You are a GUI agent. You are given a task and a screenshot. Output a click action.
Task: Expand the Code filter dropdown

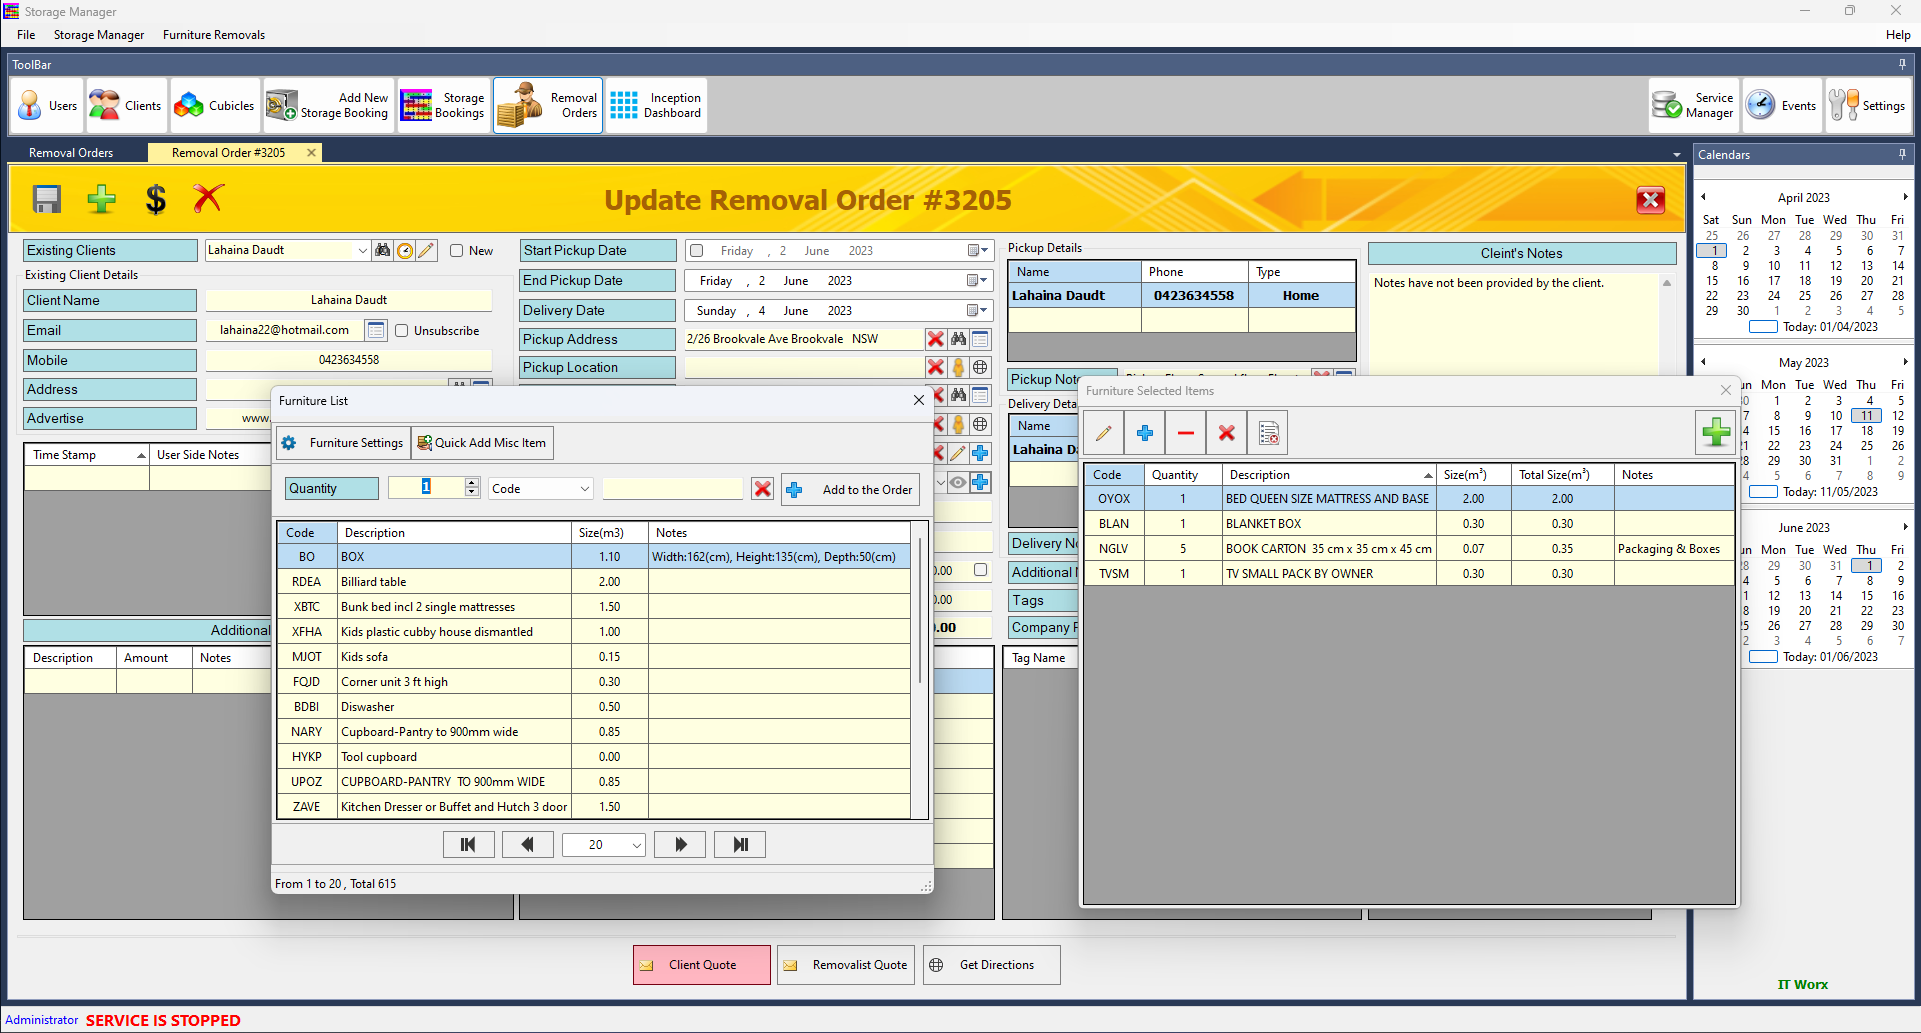coord(584,489)
